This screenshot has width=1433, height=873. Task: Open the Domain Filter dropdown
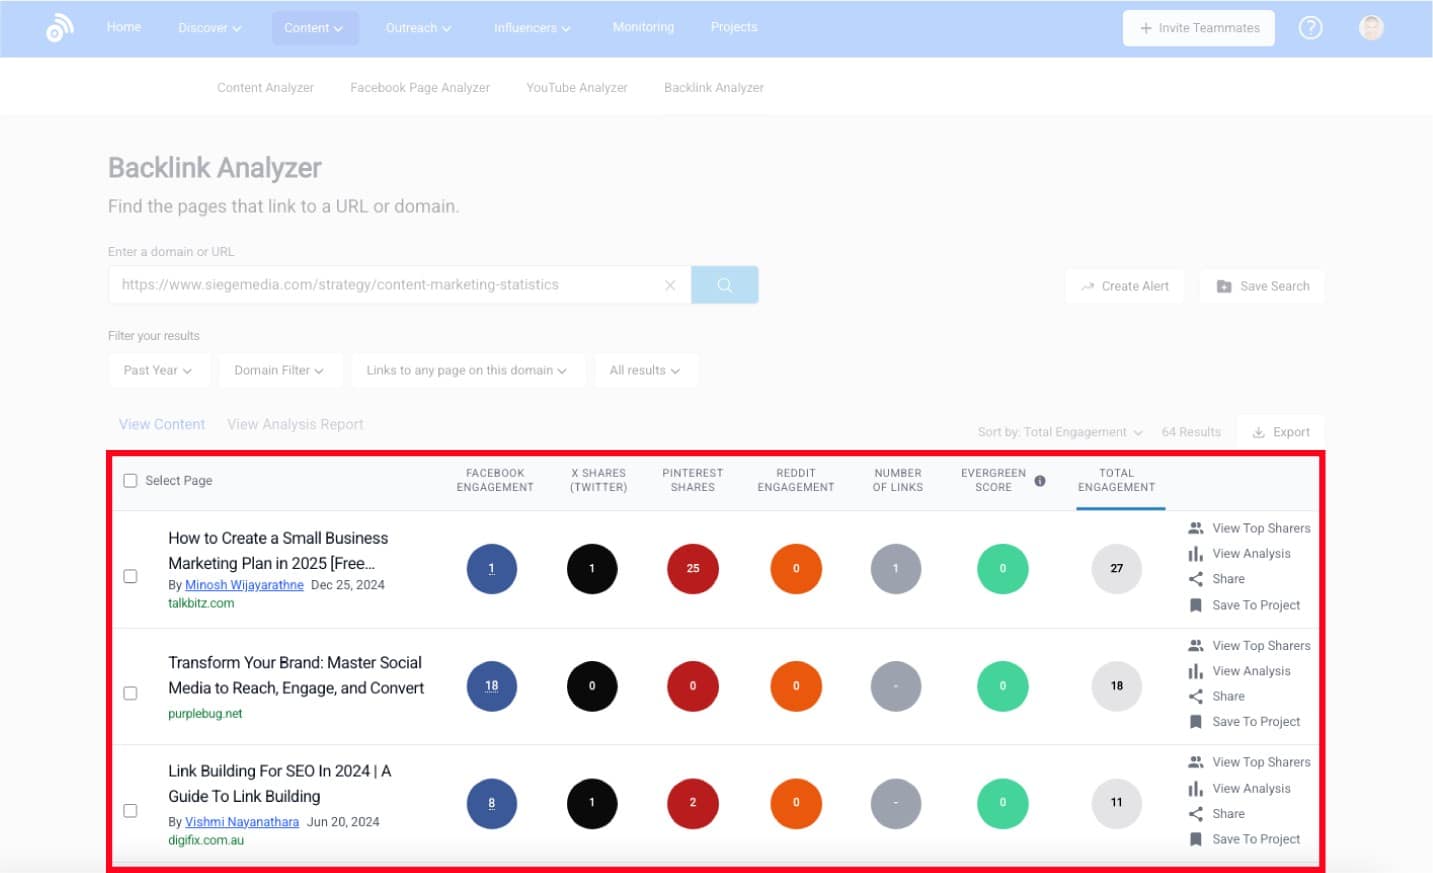click(x=279, y=370)
